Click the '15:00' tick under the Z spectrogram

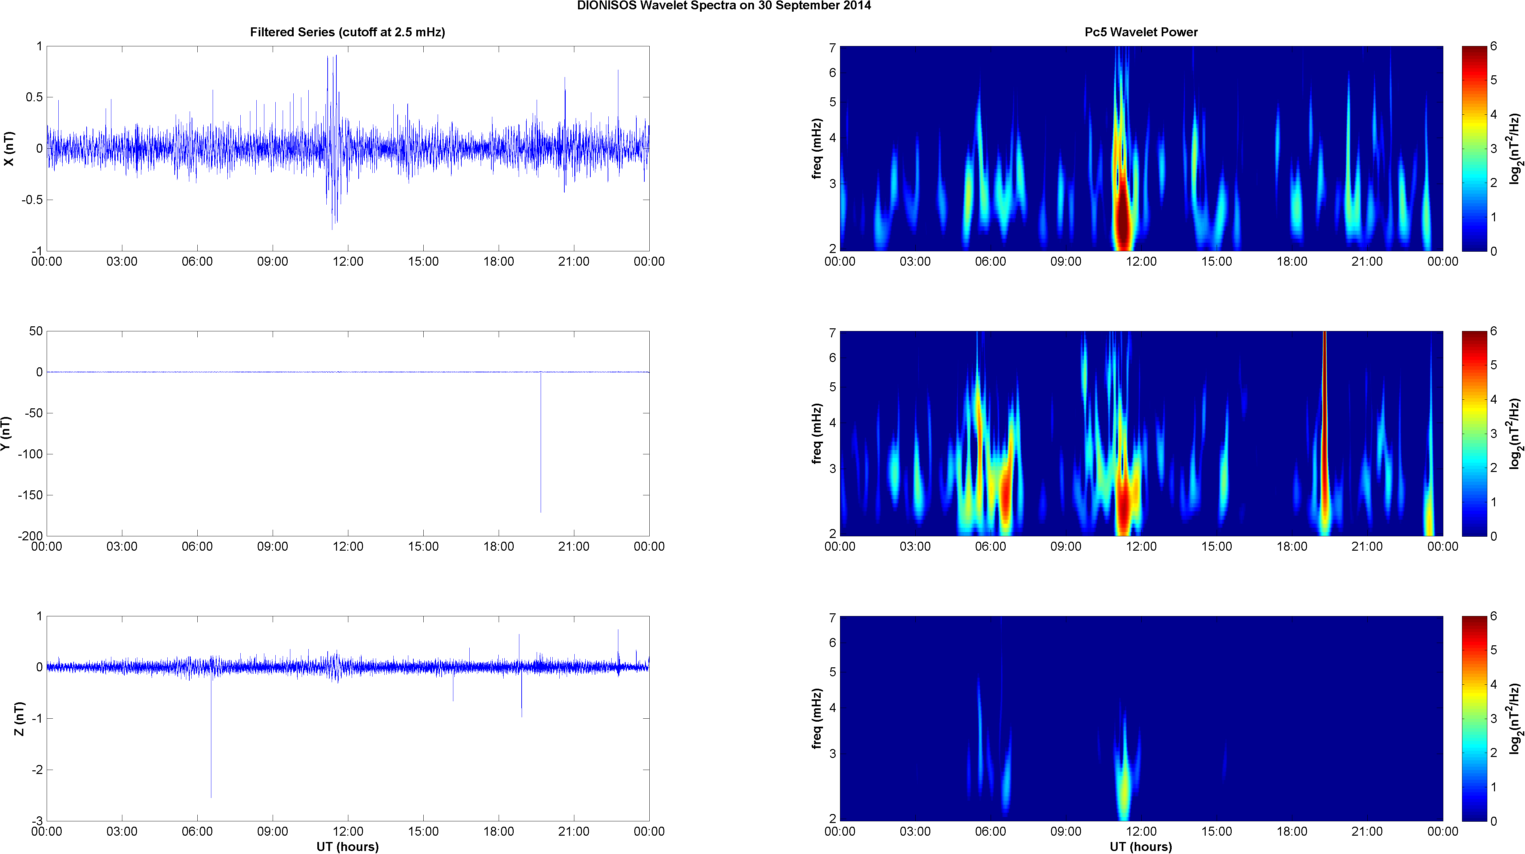1216,832
